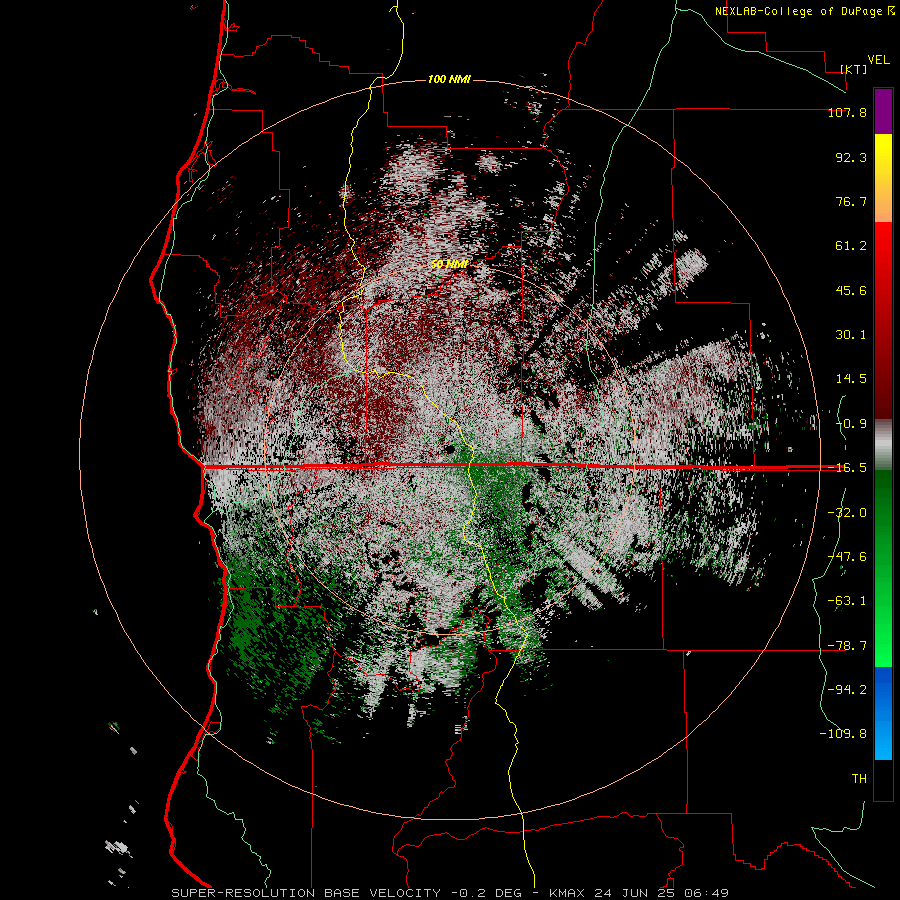Screen dimensions: 900x900
Task: Pick the purple swatch atop the color bar
Action: tap(883, 111)
